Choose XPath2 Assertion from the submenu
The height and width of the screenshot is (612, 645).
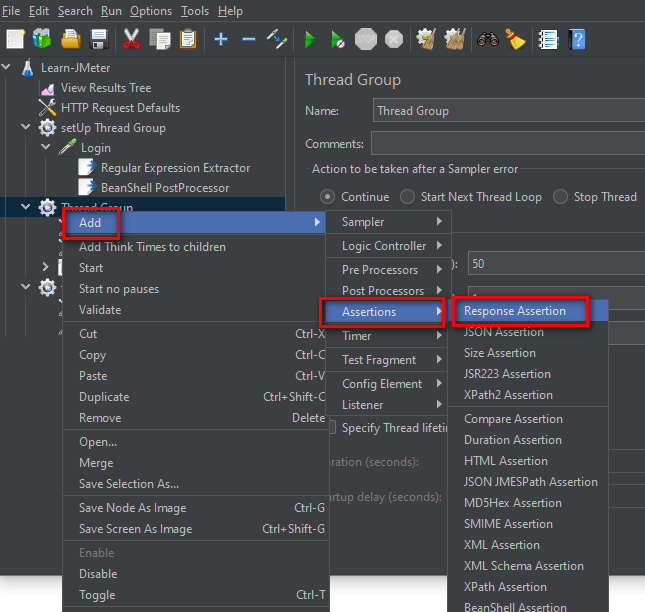pos(528,395)
